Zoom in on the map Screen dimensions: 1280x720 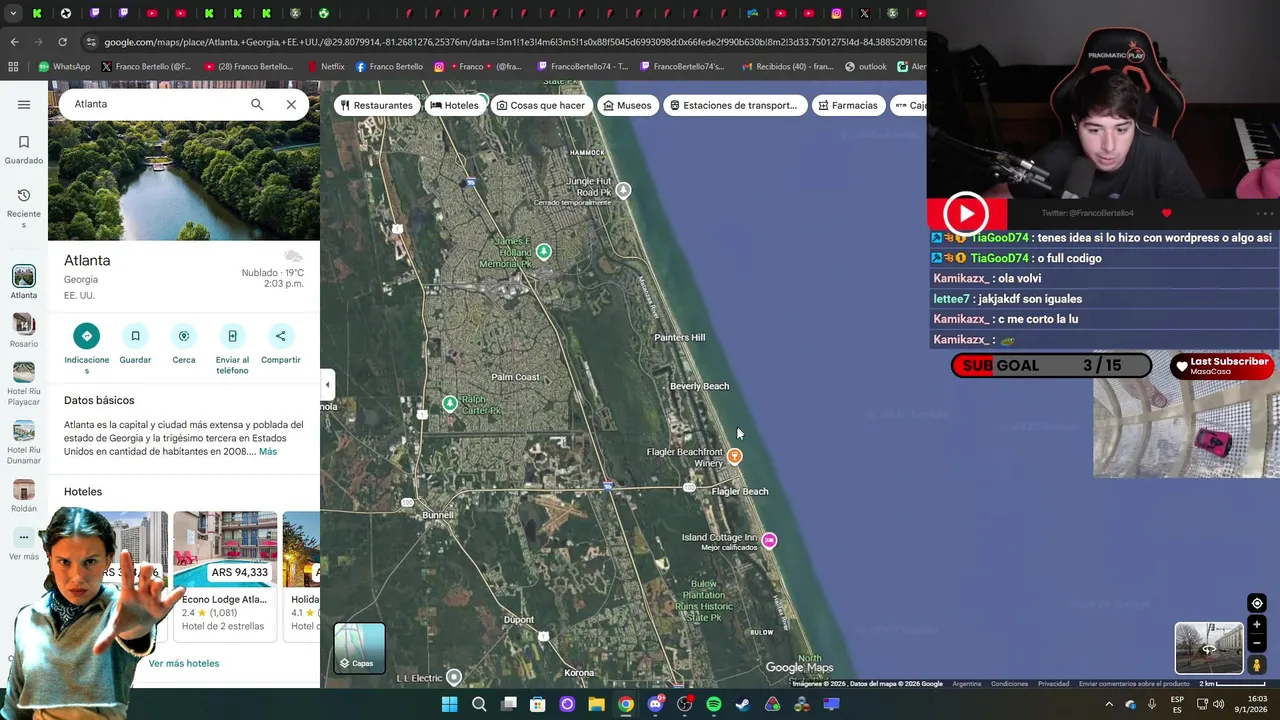click(1257, 625)
